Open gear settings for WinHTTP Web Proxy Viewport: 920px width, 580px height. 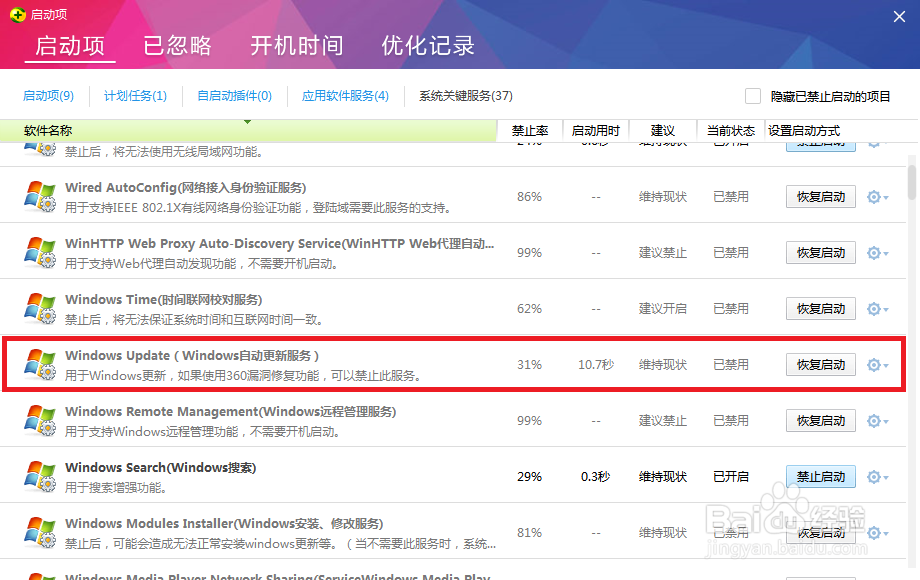[877, 253]
